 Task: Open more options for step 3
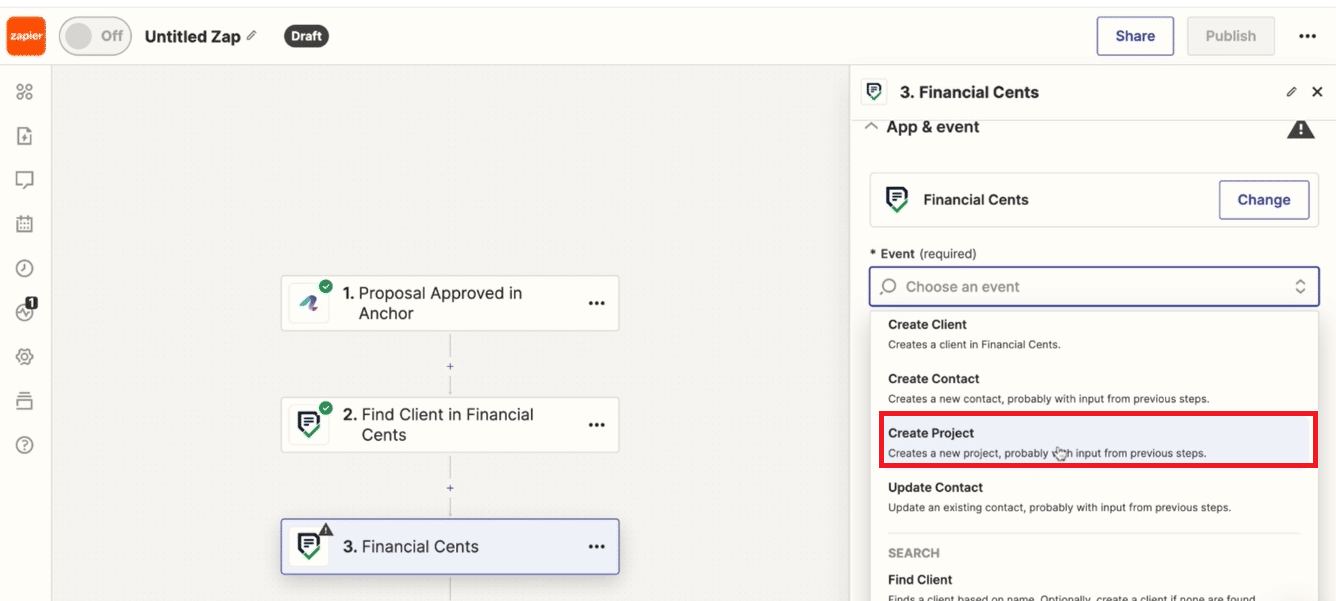tap(597, 546)
